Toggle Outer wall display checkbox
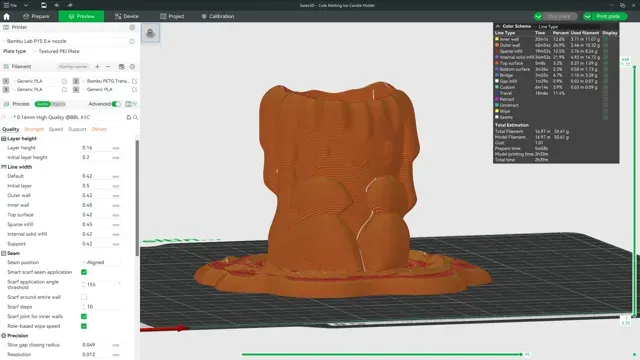The image size is (640, 360). [606, 45]
